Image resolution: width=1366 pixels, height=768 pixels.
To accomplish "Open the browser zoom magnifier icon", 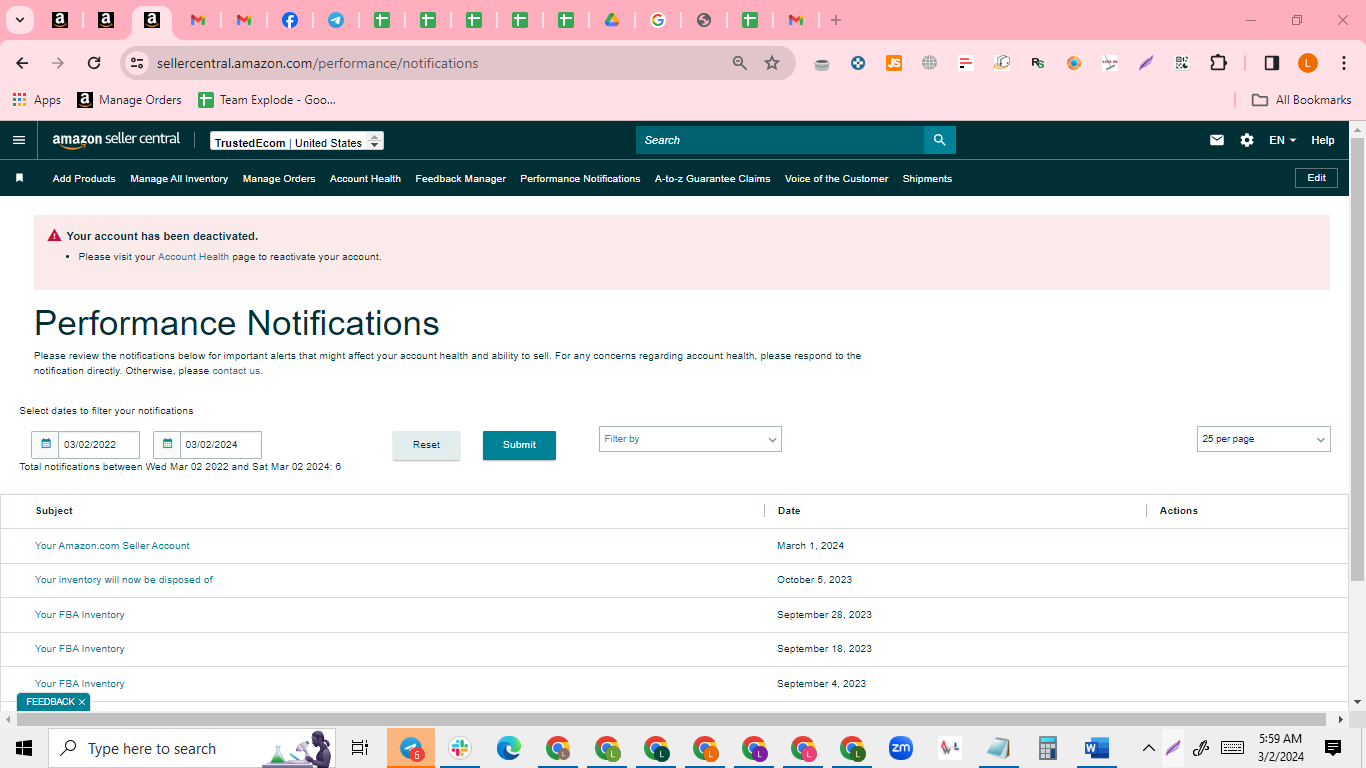I will coord(740,63).
